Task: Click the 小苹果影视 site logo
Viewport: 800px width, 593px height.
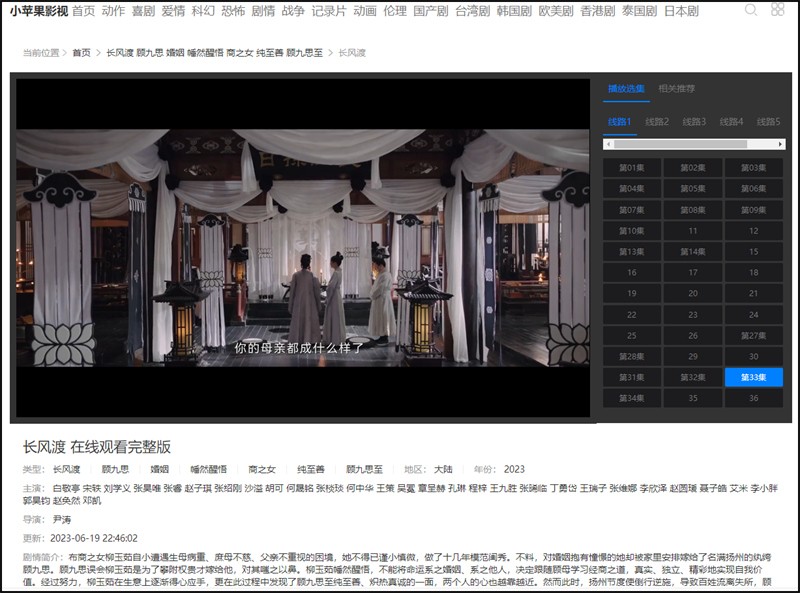Action: (39, 11)
